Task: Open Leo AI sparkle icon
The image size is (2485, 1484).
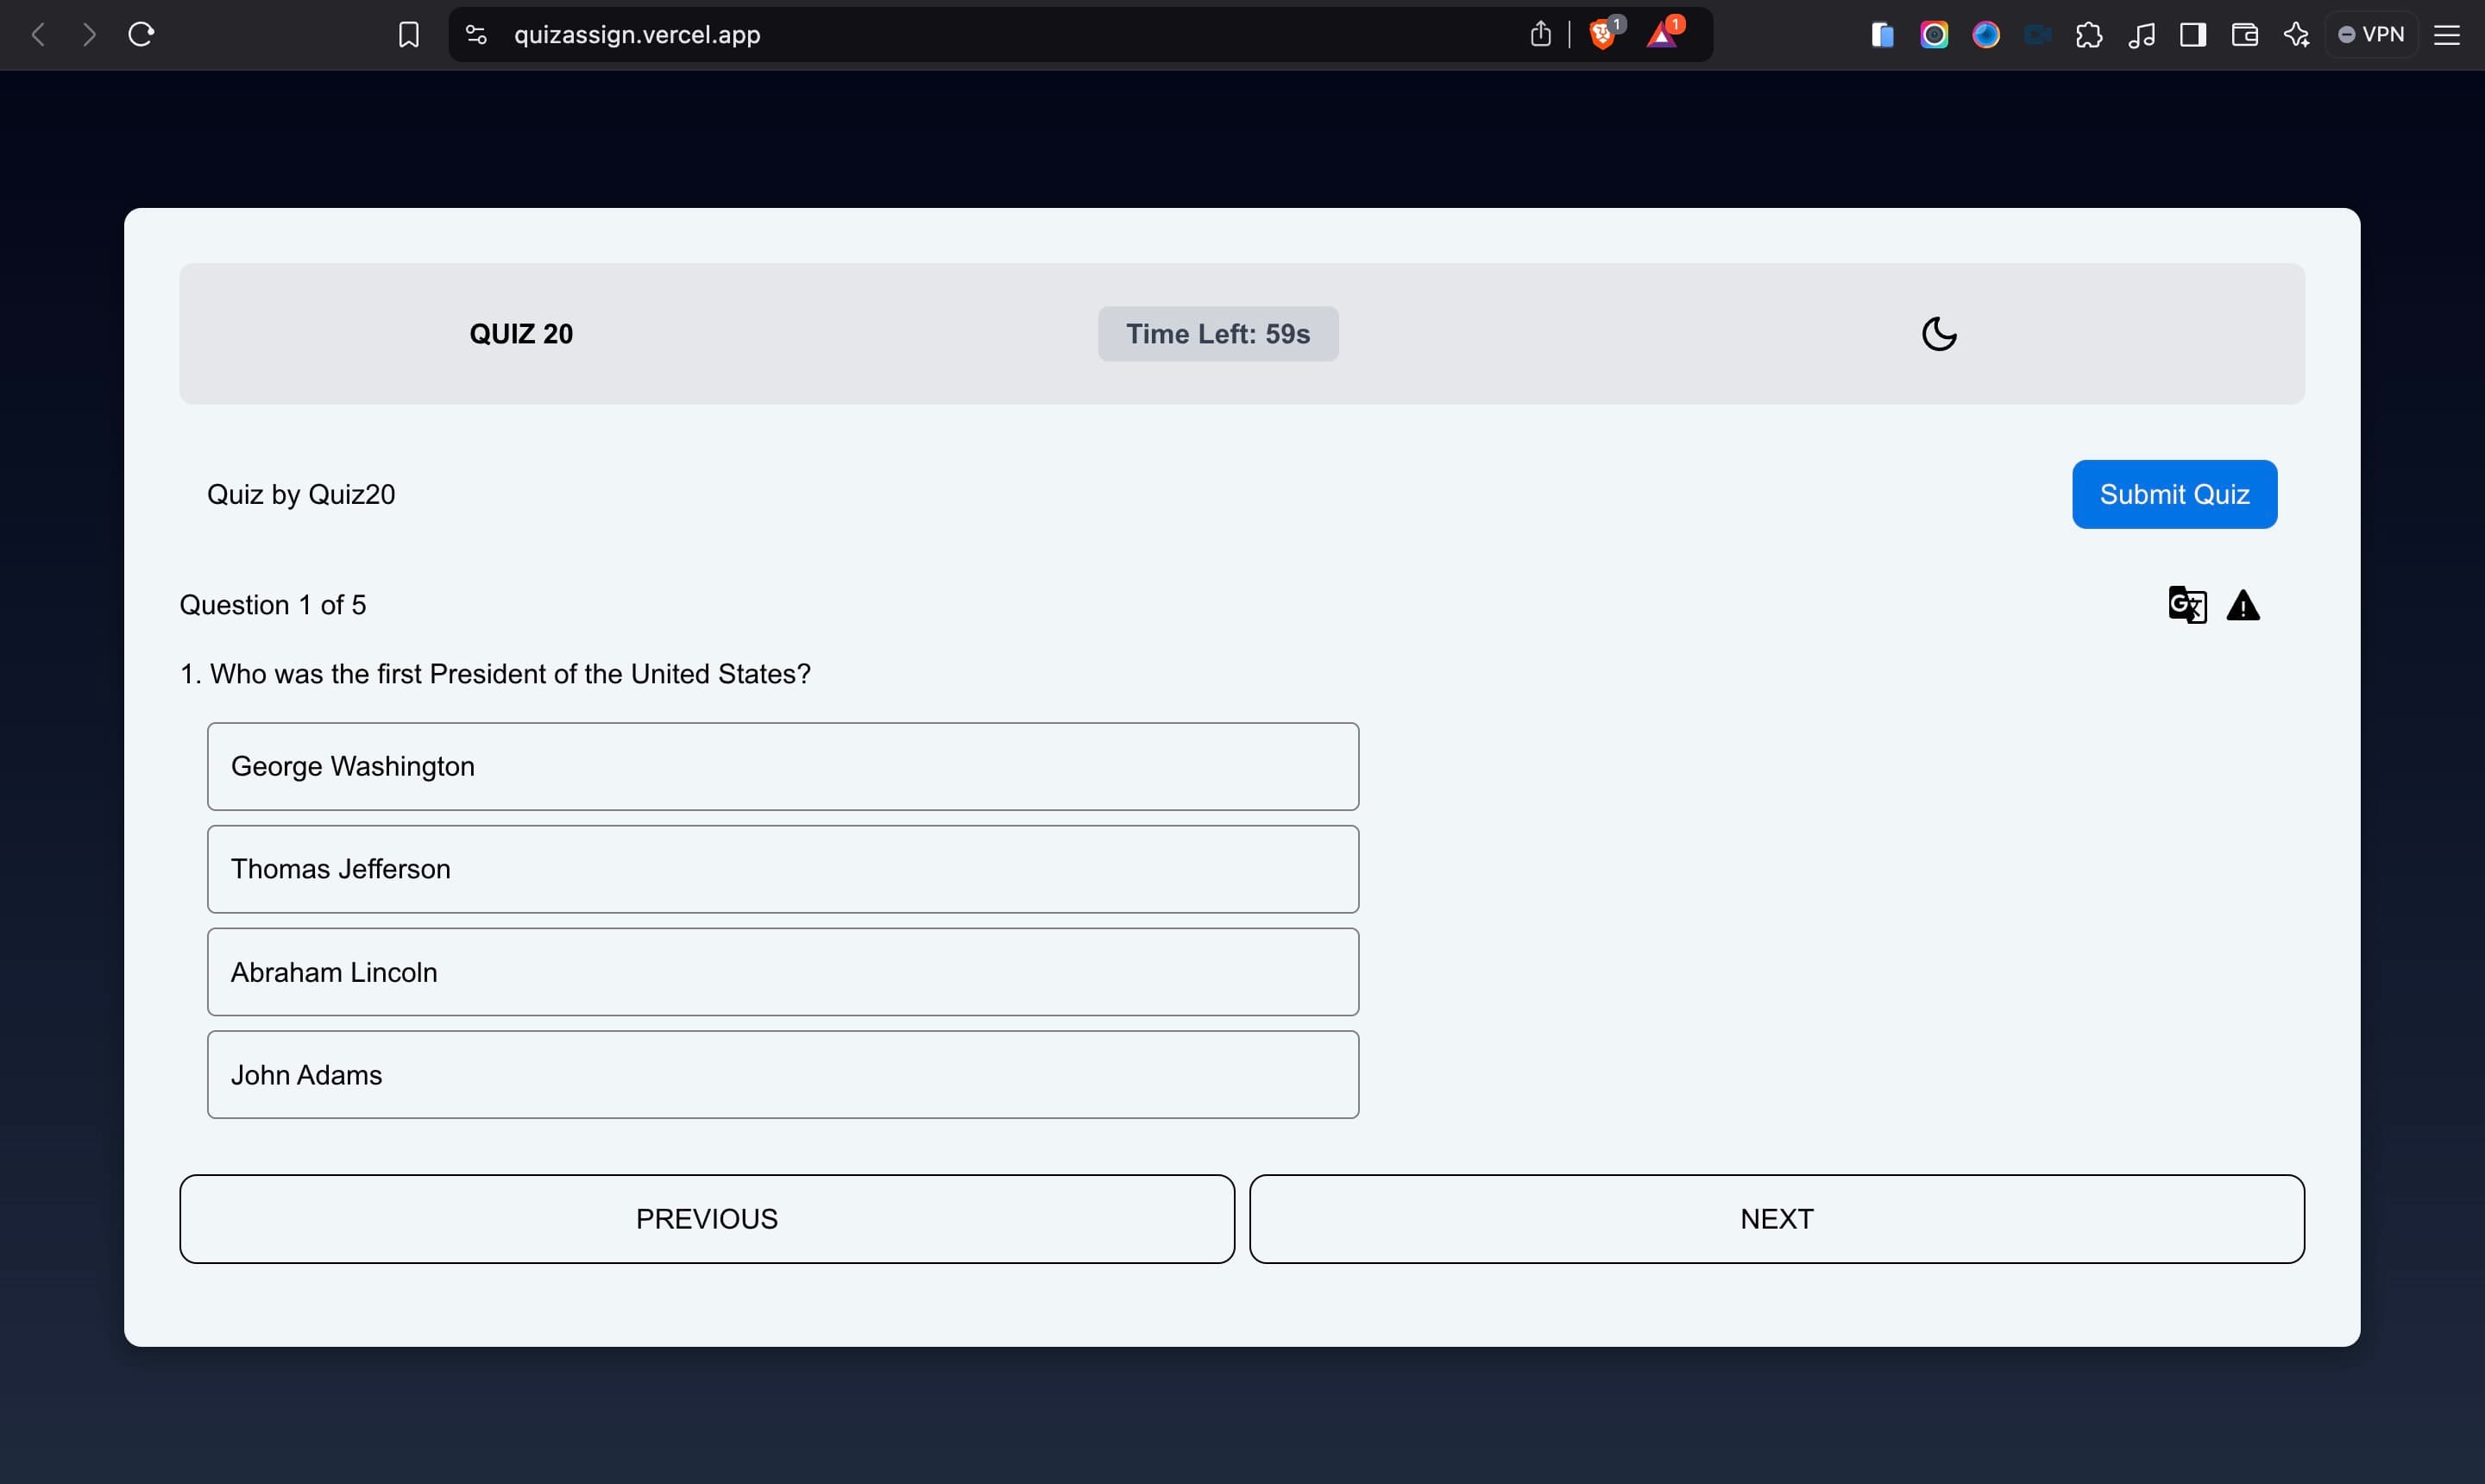Action: (x=2296, y=35)
